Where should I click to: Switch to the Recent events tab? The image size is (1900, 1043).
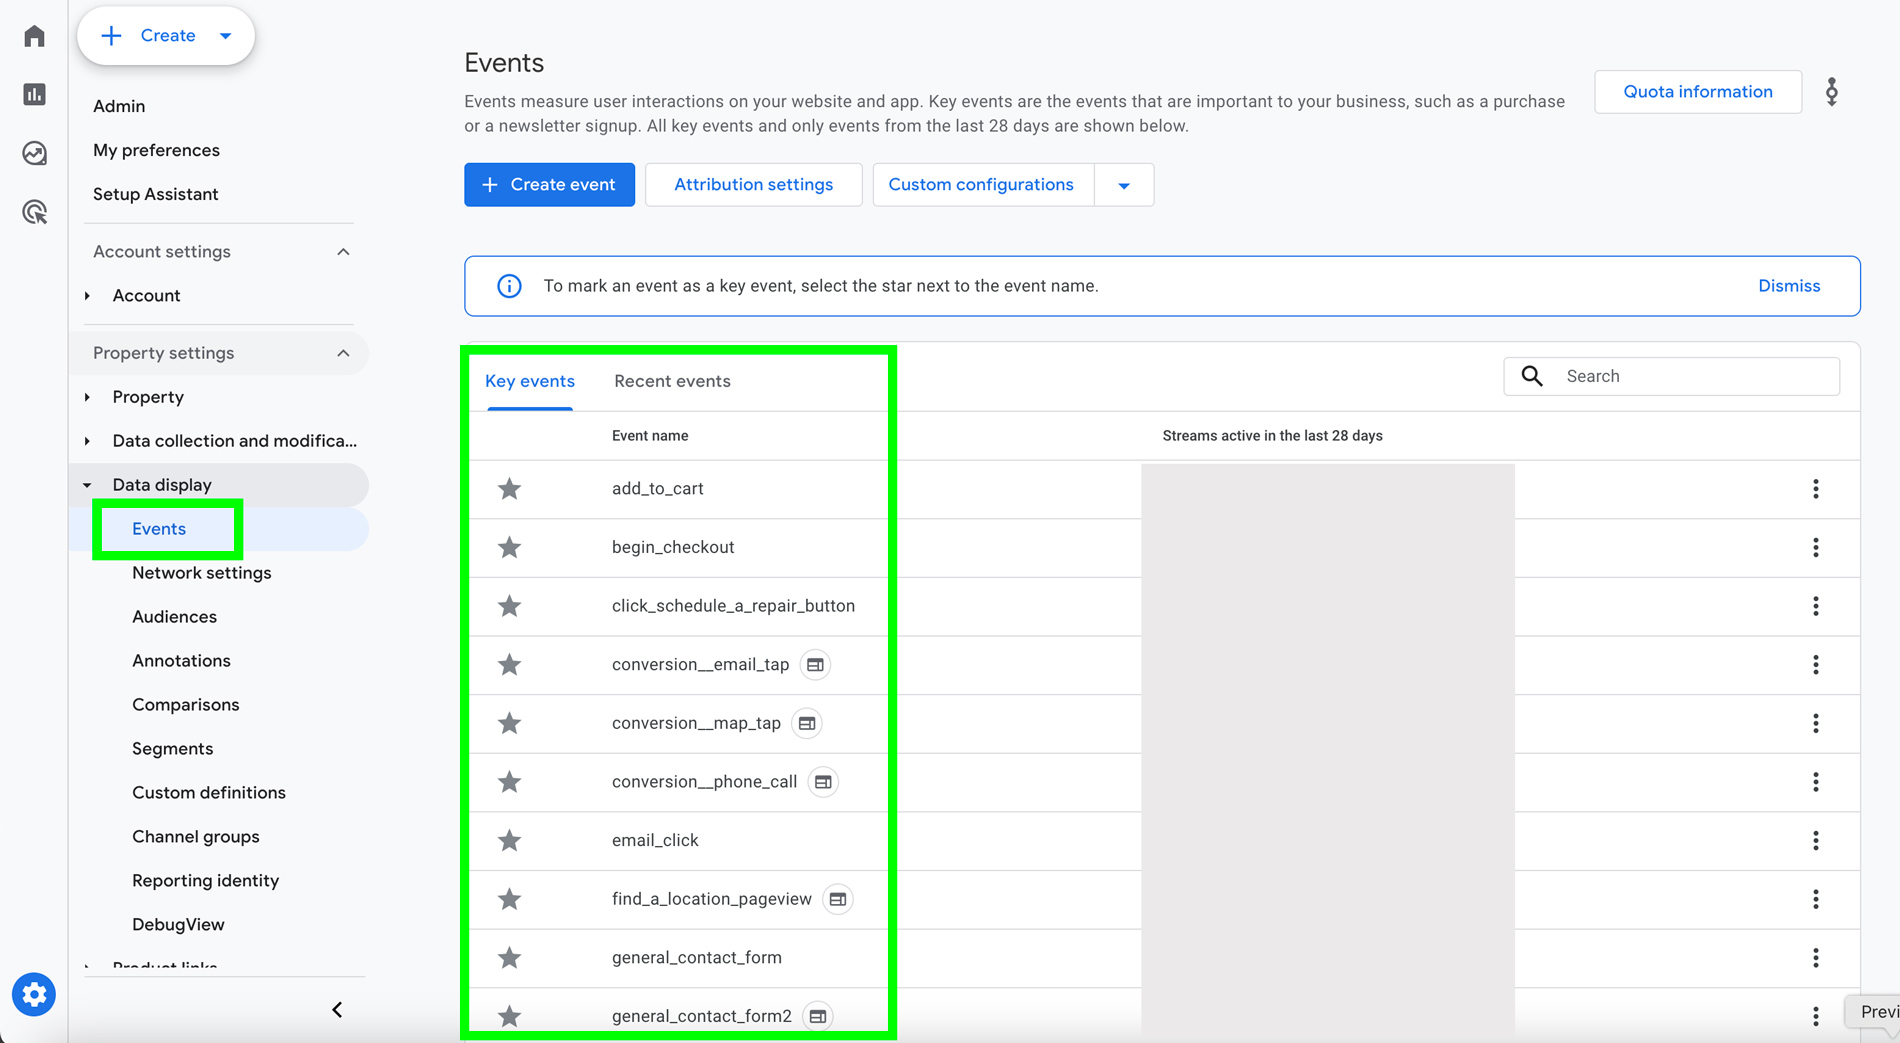coord(672,381)
